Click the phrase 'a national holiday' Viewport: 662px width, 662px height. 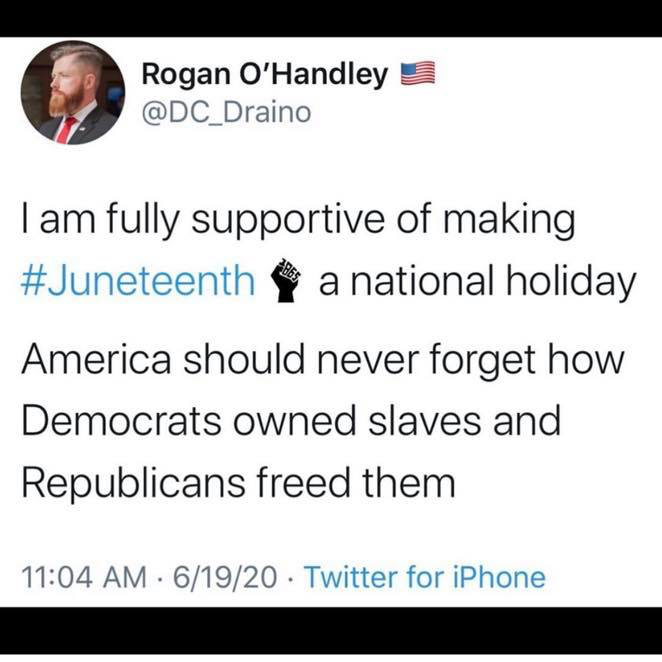(x=477, y=282)
